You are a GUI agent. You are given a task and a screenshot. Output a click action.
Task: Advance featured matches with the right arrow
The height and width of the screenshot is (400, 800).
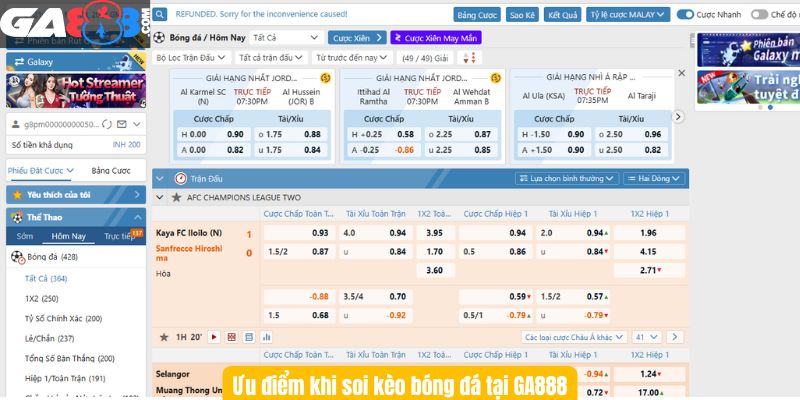point(678,117)
